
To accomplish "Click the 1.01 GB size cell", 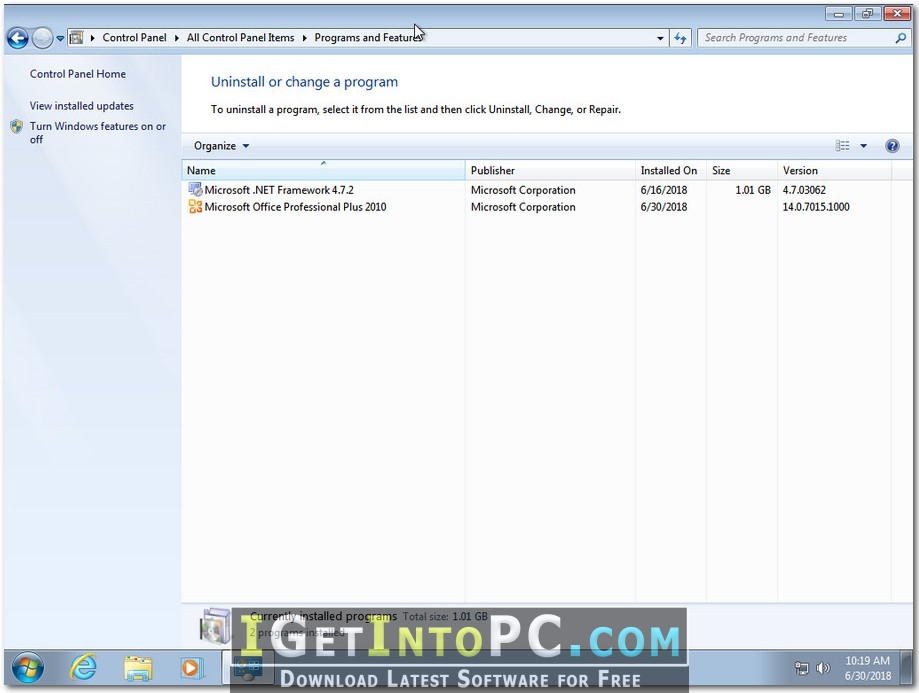I will pyautogui.click(x=753, y=190).
